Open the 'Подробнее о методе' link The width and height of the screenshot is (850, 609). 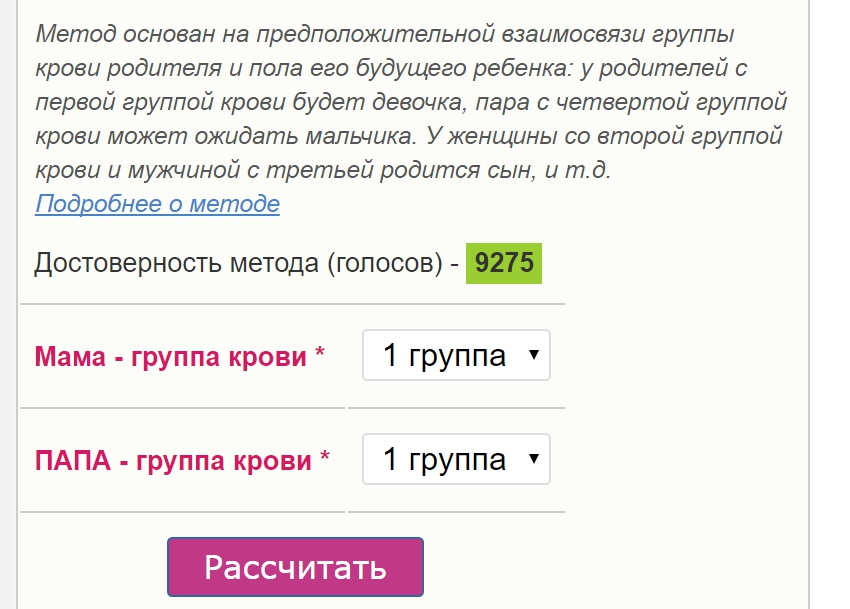157,204
